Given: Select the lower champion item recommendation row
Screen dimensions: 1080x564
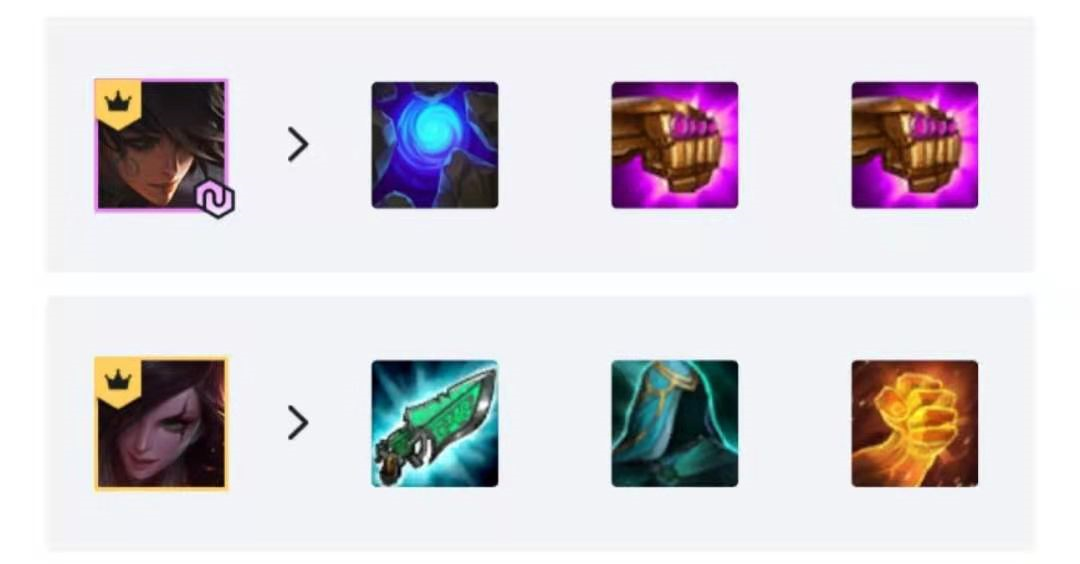Looking at the screenshot, I should 540,424.
